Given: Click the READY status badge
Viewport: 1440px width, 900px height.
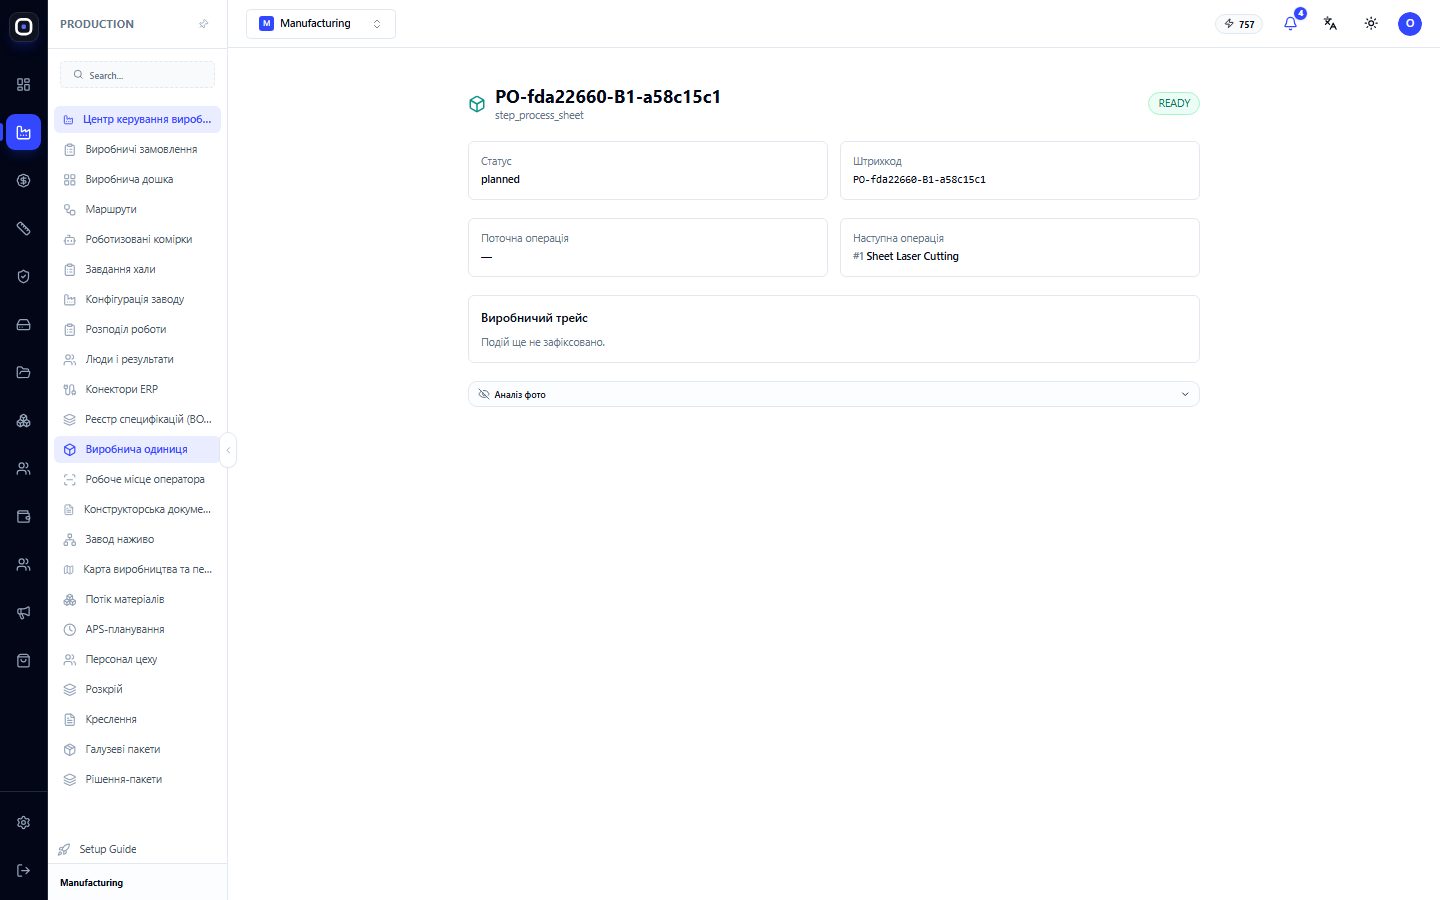Looking at the screenshot, I should tap(1174, 103).
